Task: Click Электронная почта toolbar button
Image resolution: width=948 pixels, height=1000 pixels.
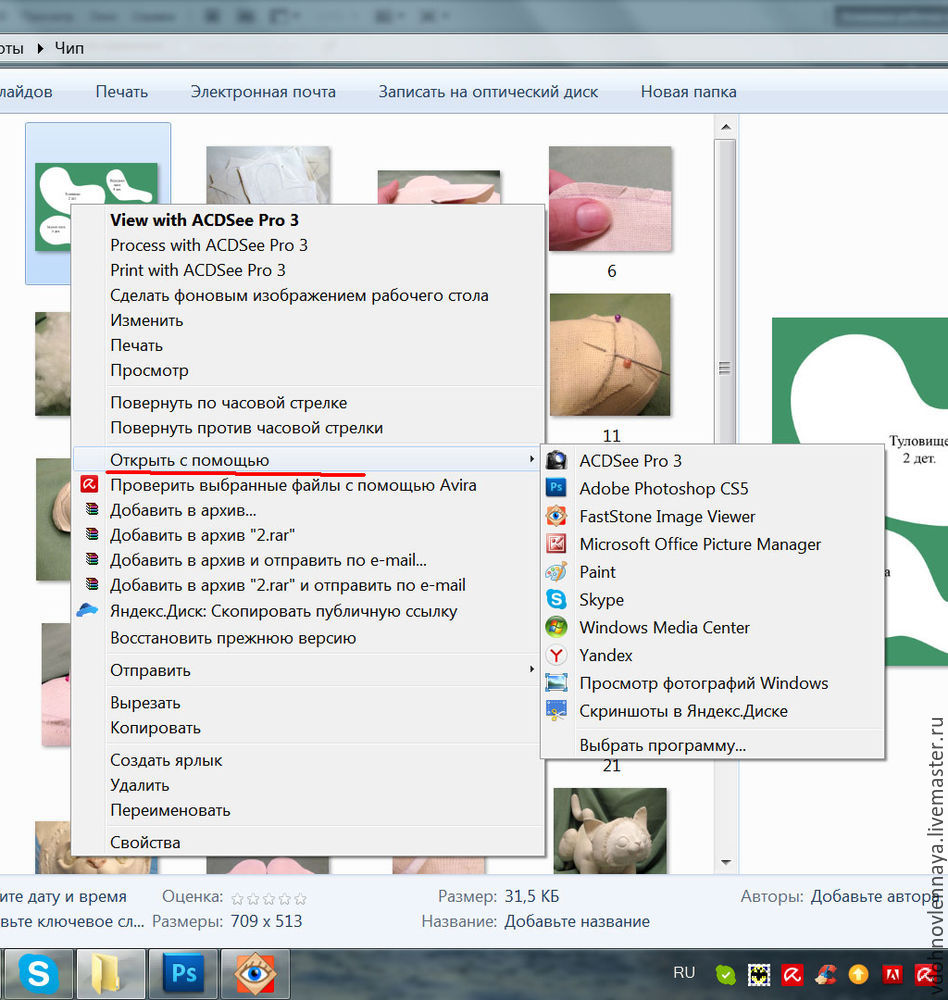Action: click(x=263, y=92)
